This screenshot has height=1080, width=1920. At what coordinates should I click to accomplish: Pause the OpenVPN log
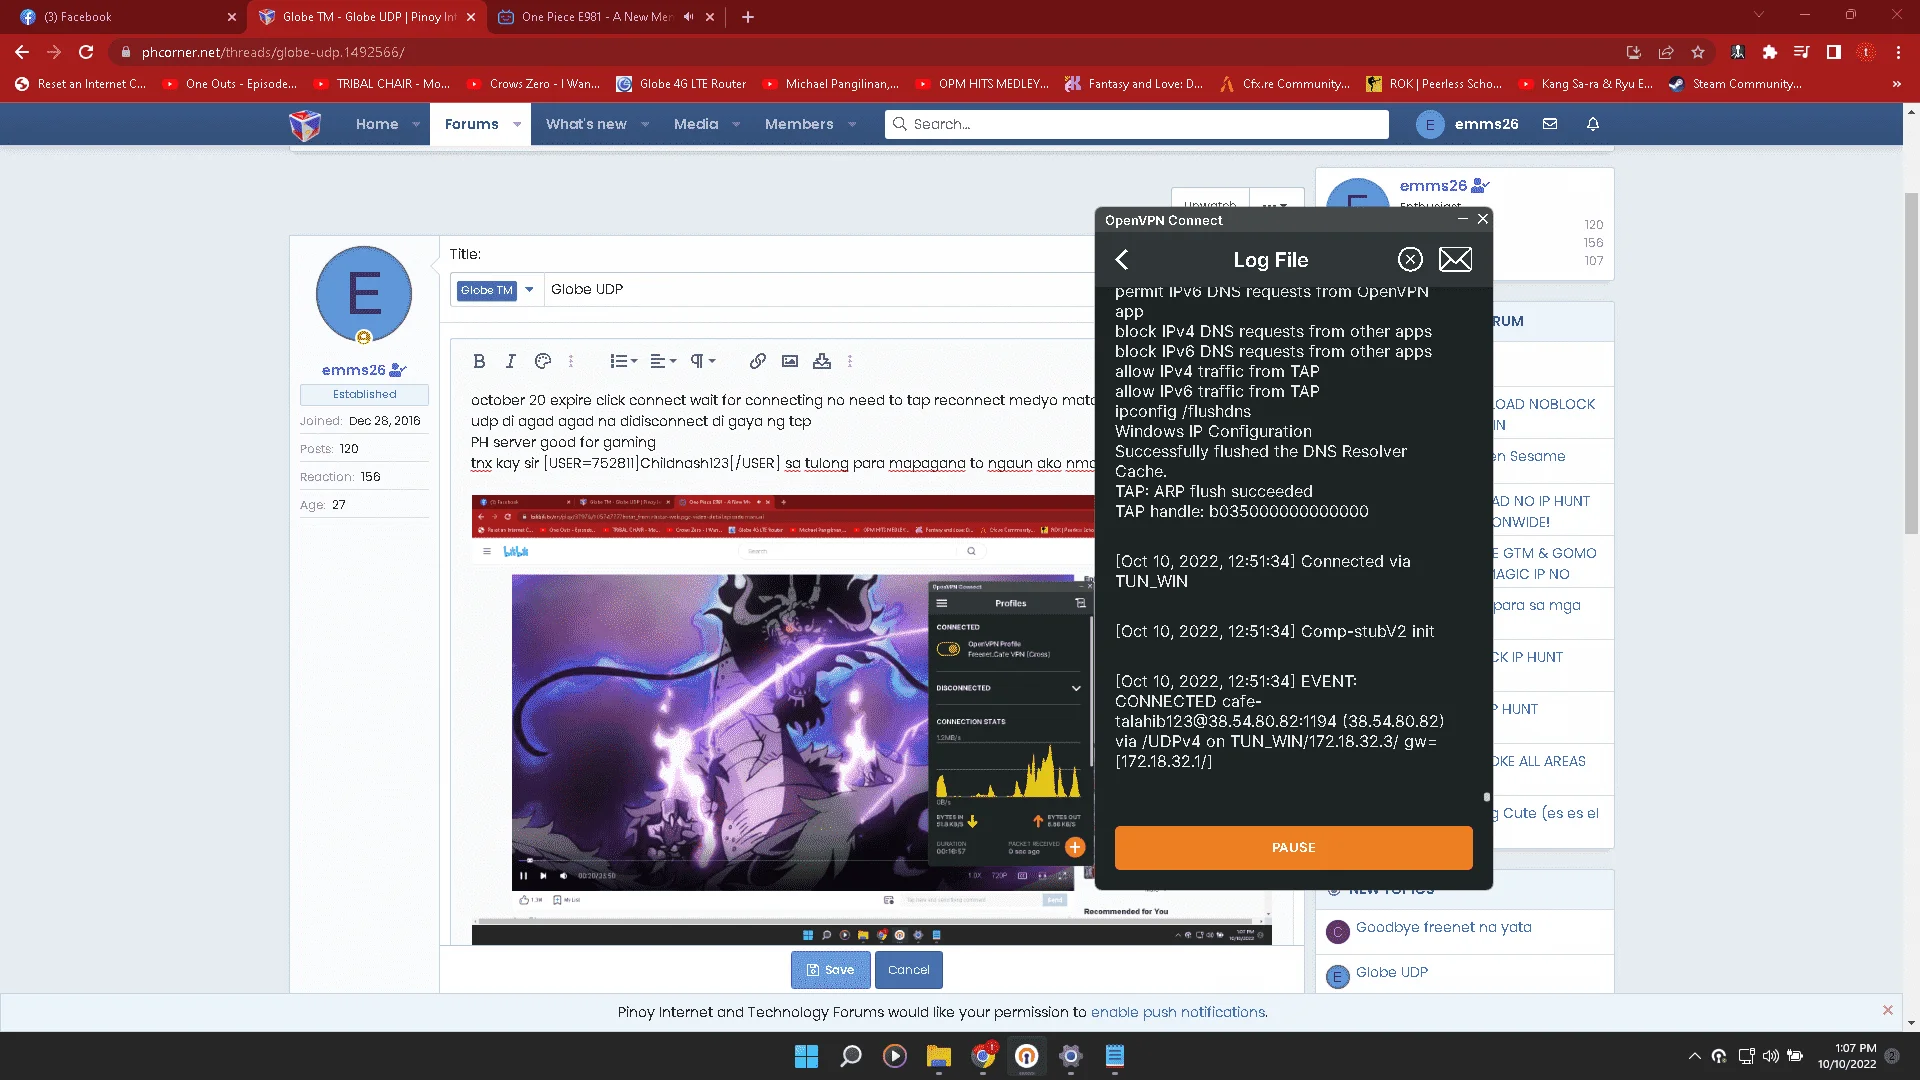(x=1293, y=847)
